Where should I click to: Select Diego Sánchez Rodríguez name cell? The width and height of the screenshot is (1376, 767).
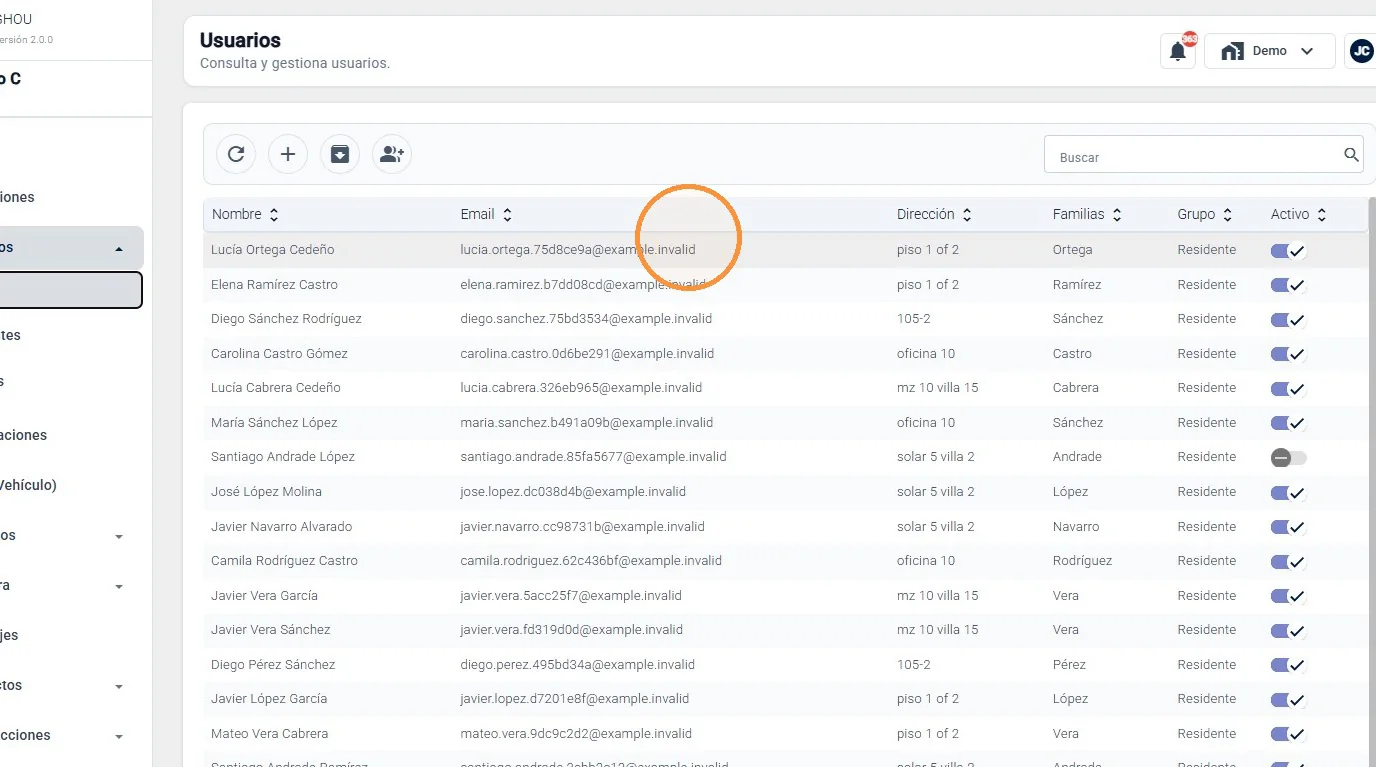[x=286, y=319]
